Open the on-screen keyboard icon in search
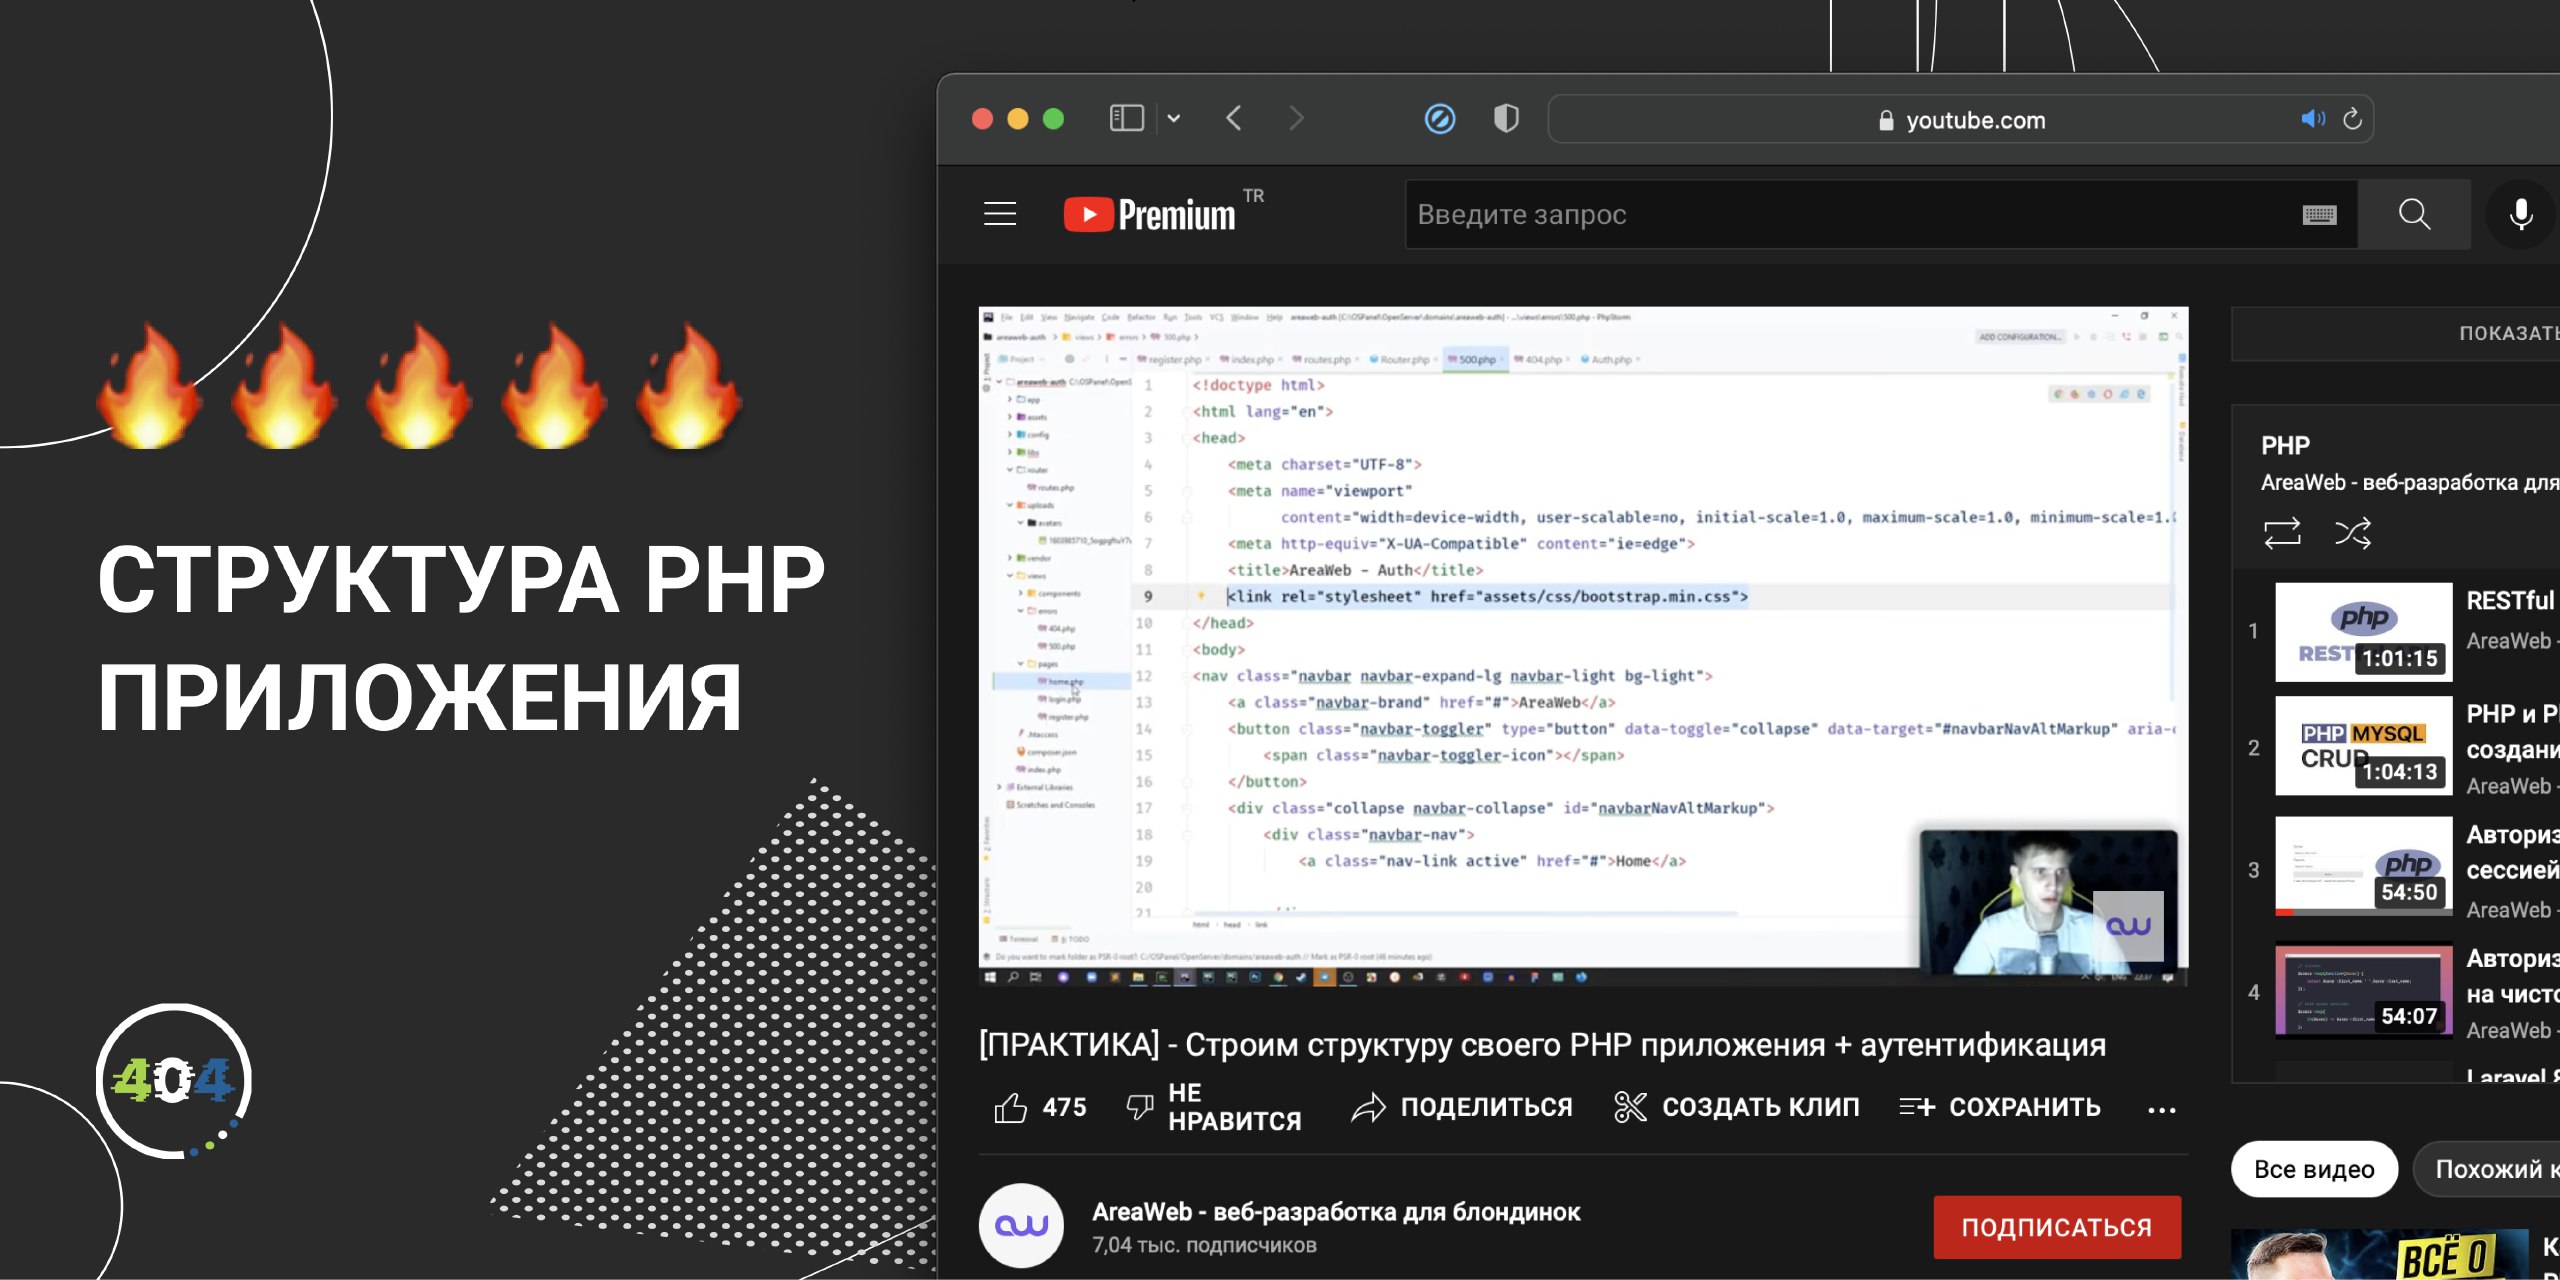2560x1280 pixels. click(x=2320, y=214)
